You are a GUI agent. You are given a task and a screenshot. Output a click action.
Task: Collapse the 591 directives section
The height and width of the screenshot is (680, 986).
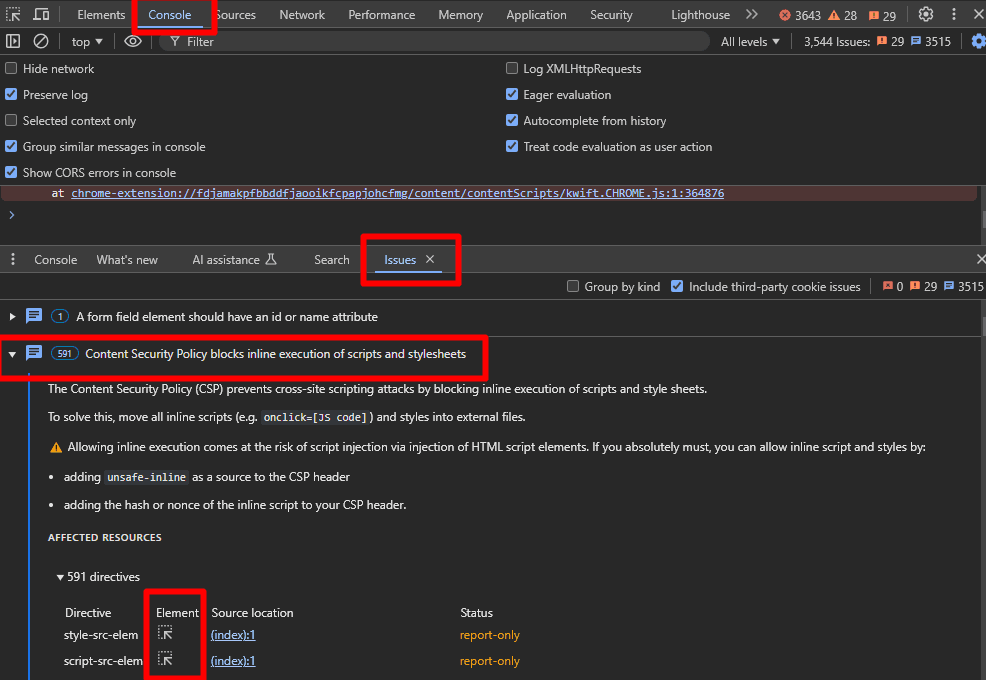pyautogui.click(x=60, y=576)
